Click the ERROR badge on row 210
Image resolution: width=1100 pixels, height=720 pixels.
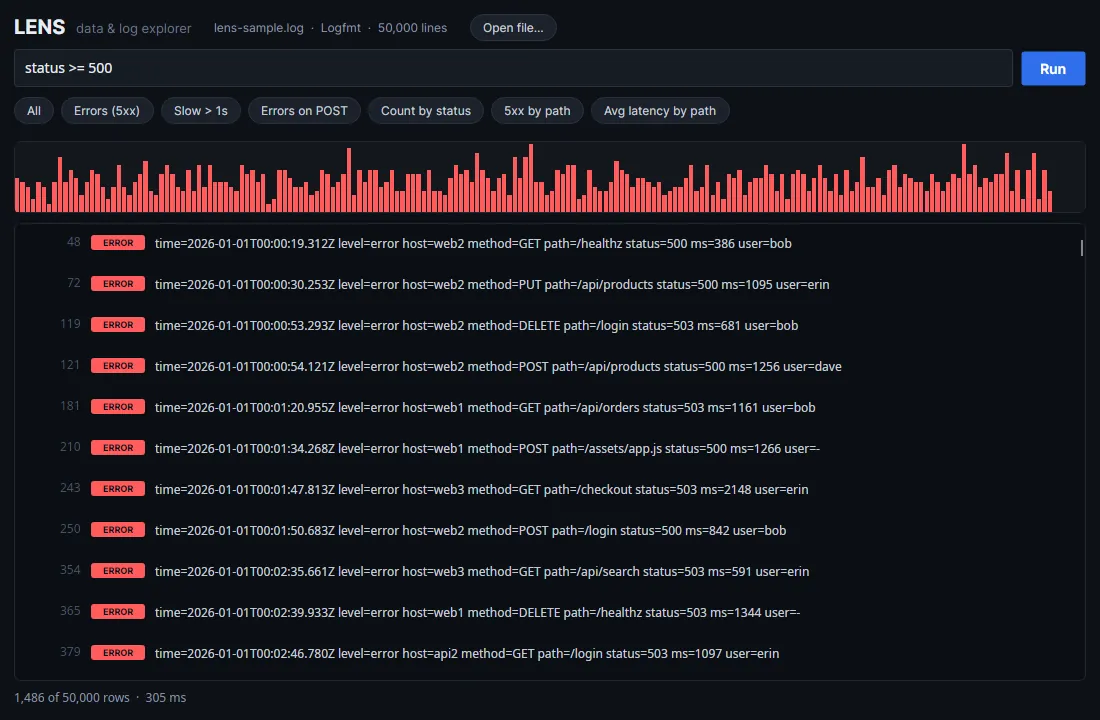pyautogui.click(x=118, y=448)
